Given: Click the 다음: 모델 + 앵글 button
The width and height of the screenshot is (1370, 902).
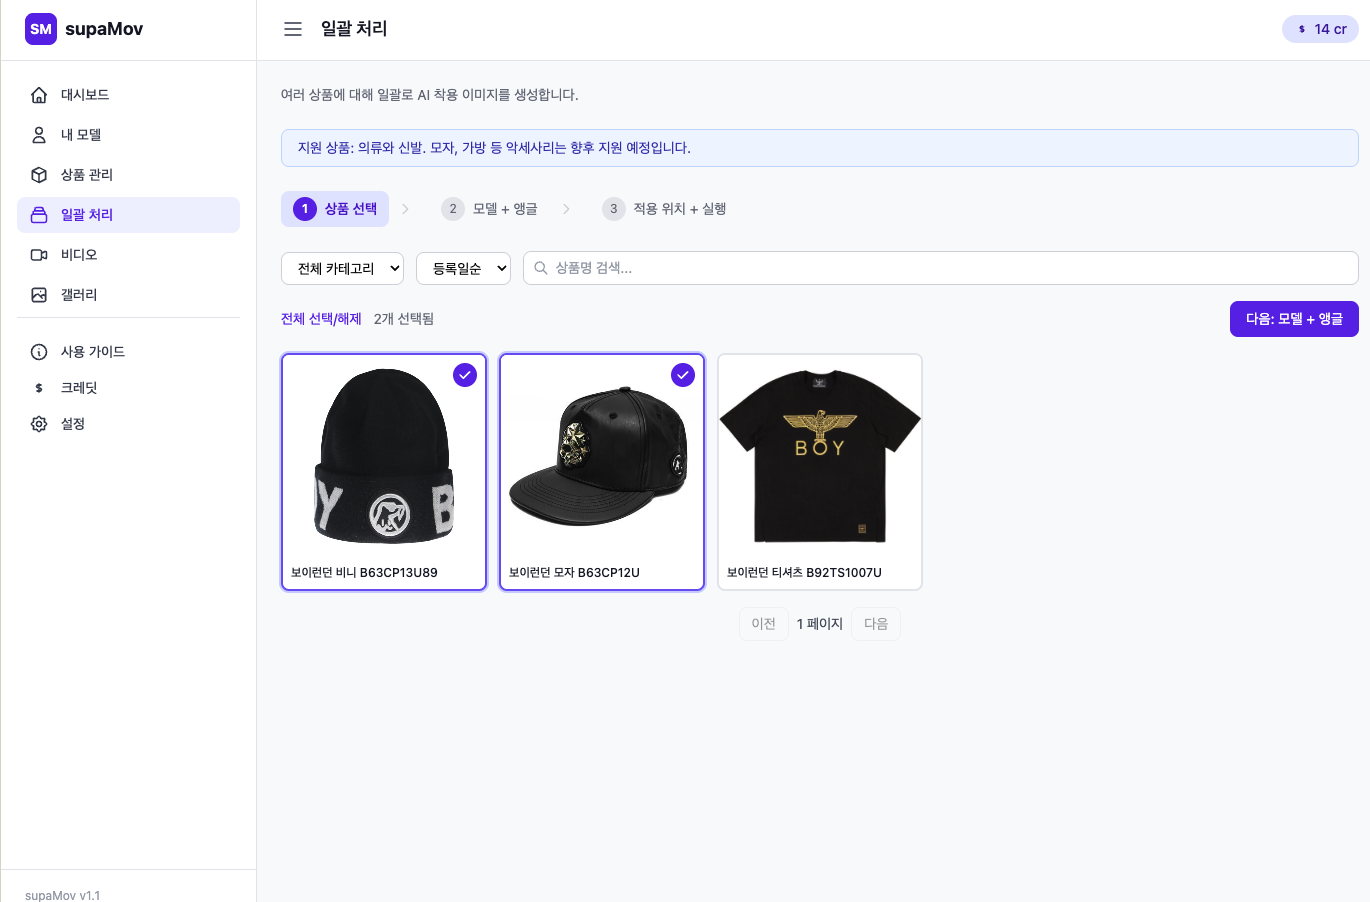Looking at the screenshot, I should click(x=1293, y=319).
